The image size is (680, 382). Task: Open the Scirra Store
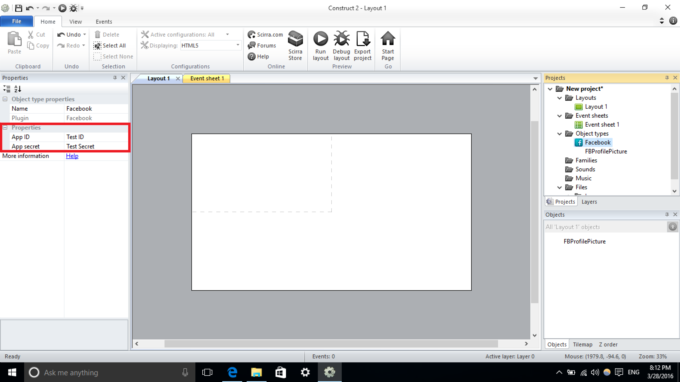295,46
